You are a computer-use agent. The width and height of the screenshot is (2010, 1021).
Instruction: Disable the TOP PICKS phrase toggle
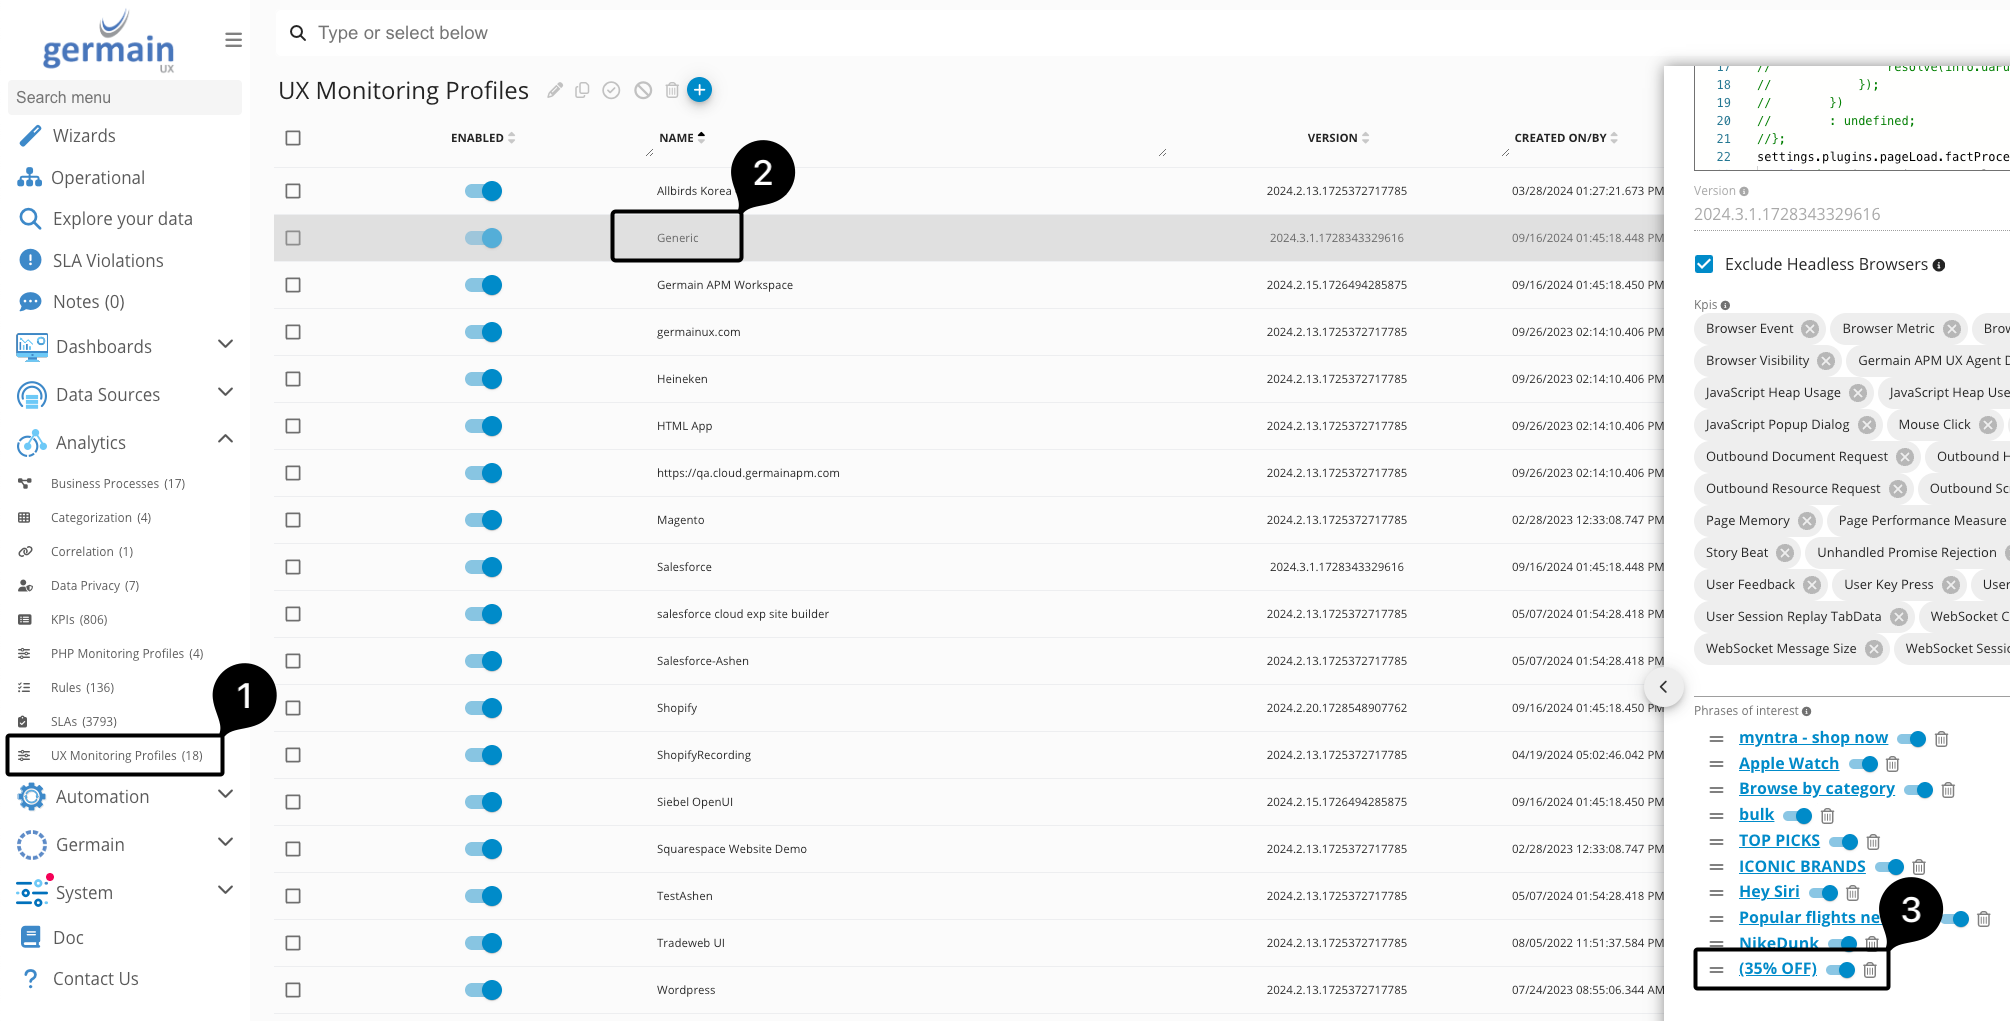(x=1843, y=842)
